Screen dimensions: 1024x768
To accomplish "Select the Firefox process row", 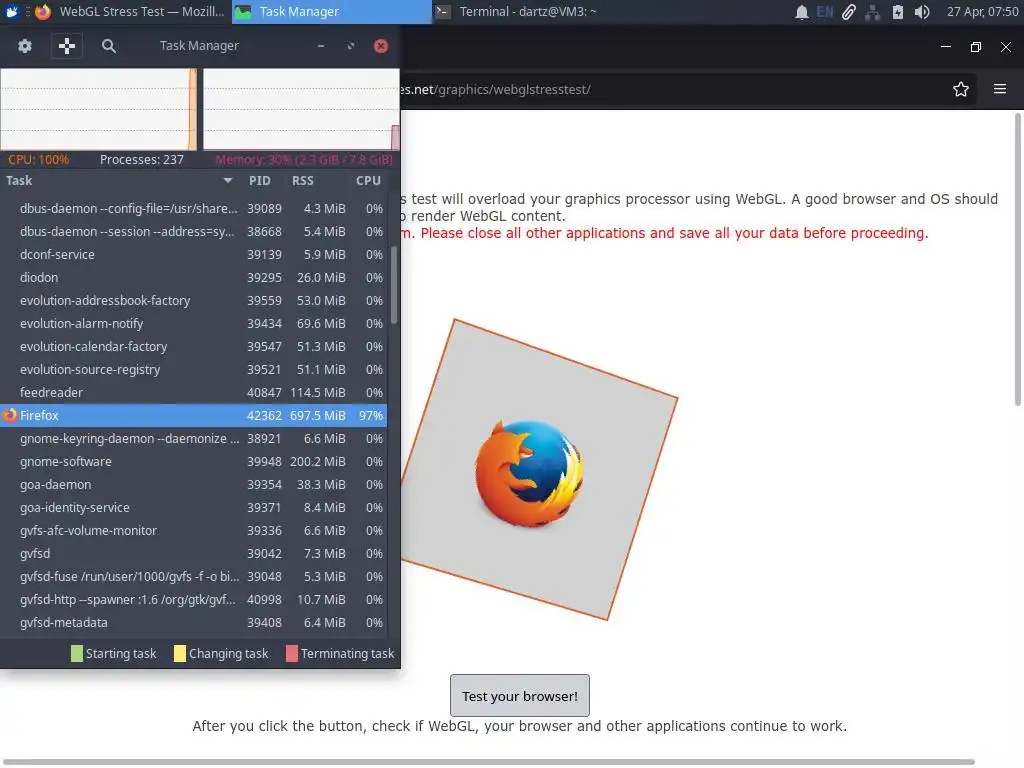I will tap(193, 415).
